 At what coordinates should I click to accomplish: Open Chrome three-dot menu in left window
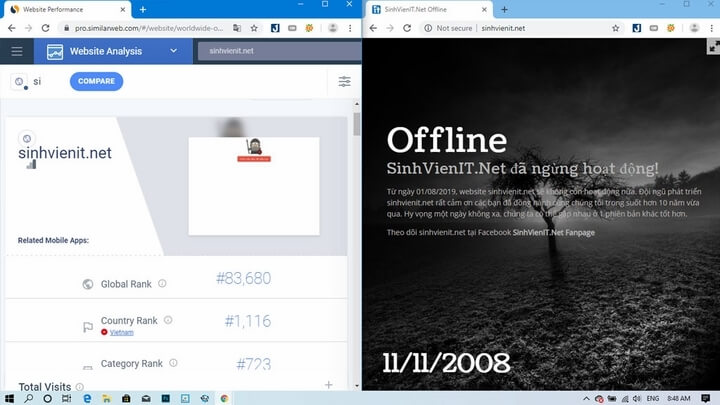click(350, 28)
